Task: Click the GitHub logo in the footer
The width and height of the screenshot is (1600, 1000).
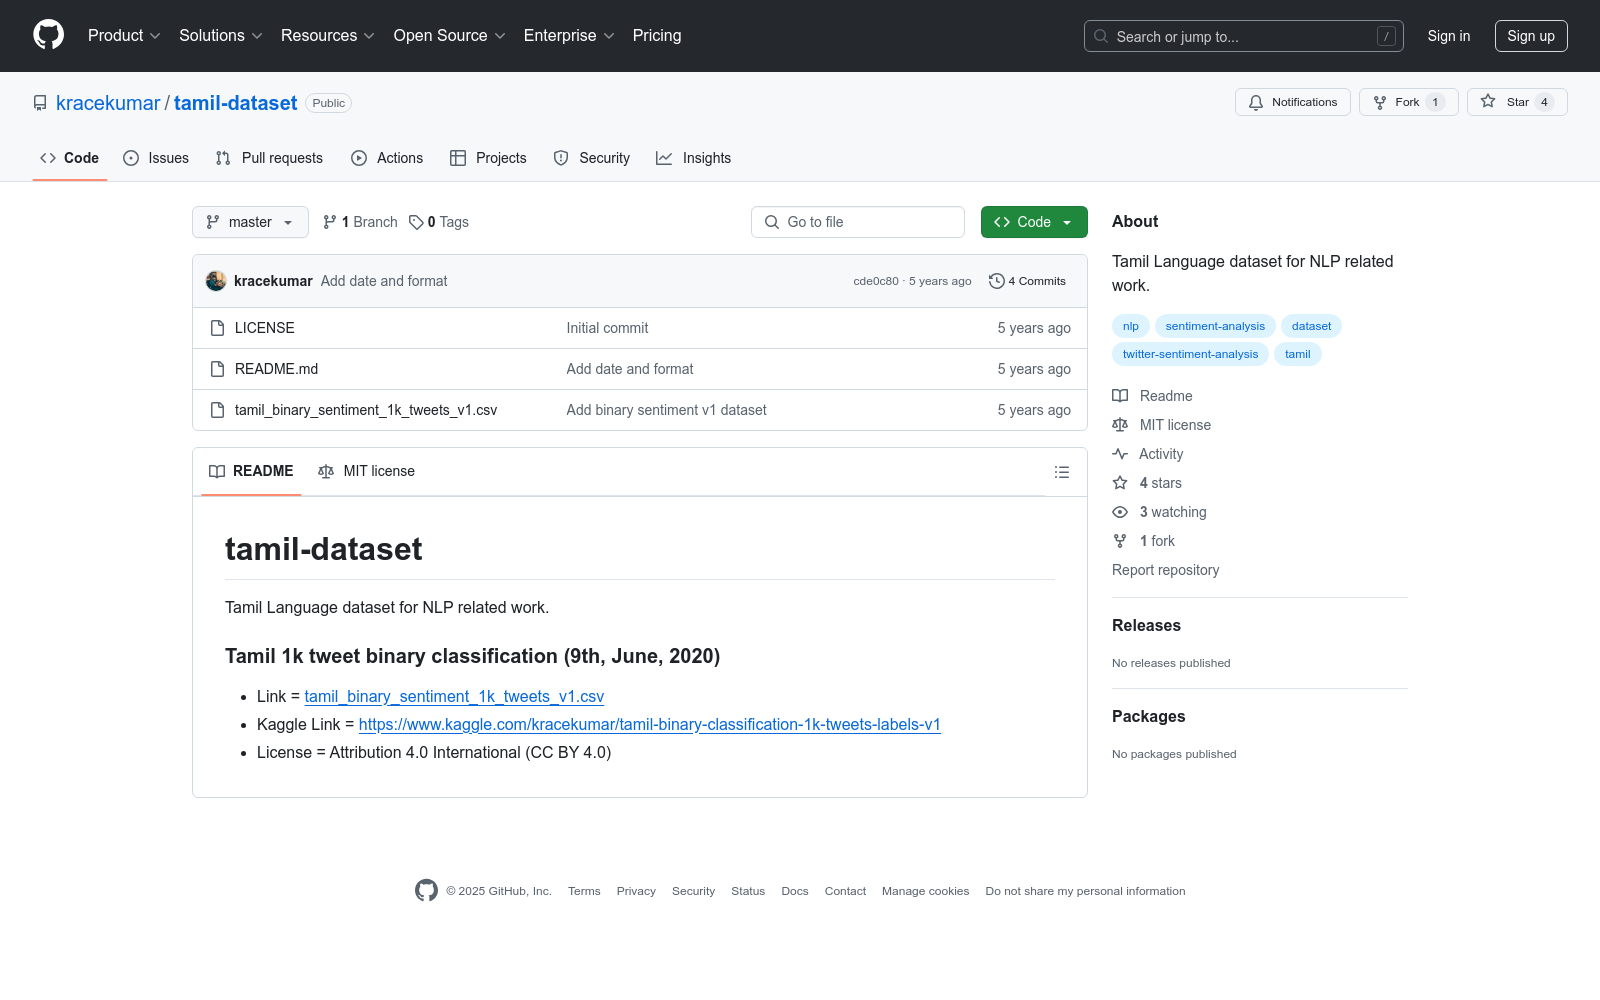Action: [x=426, y=891]
